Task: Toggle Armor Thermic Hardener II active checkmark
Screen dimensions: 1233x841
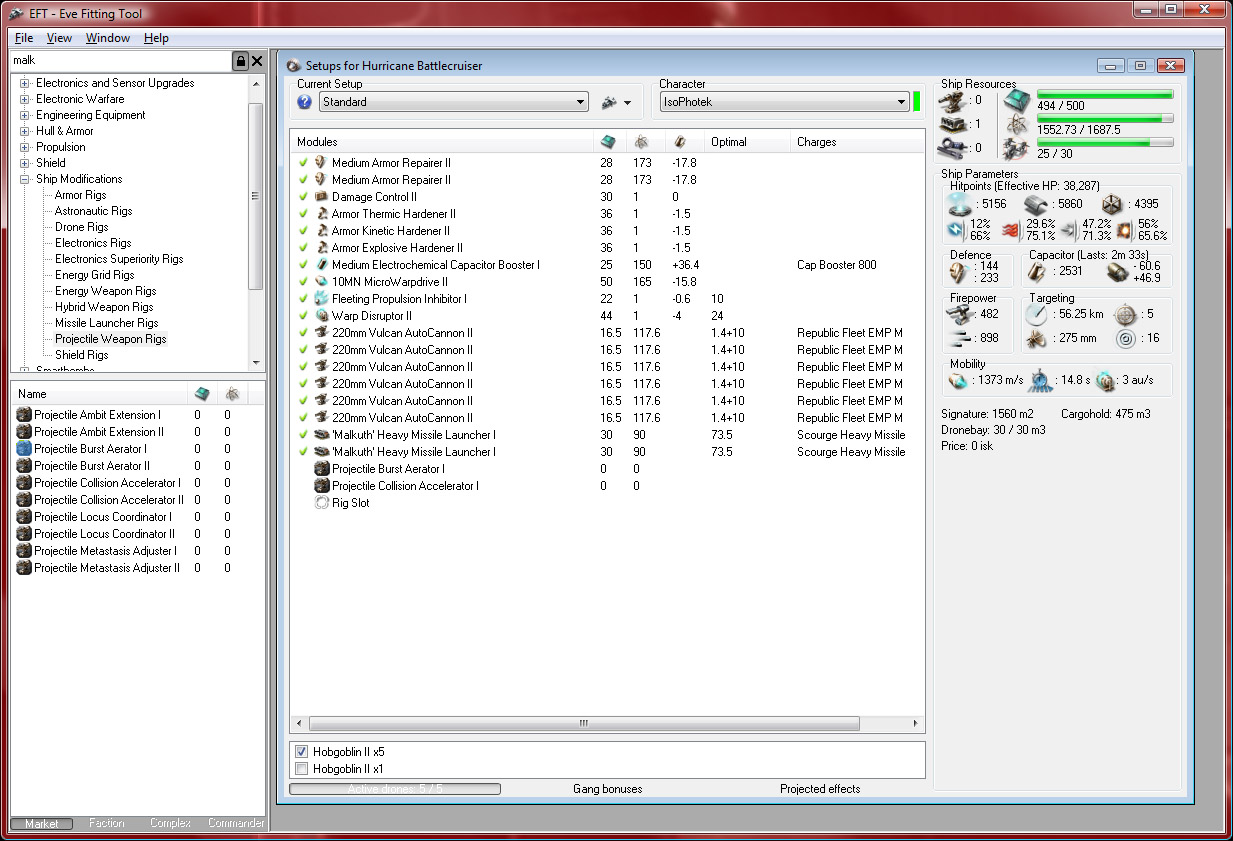Action: pyautogui.click(x=303, y=214)
